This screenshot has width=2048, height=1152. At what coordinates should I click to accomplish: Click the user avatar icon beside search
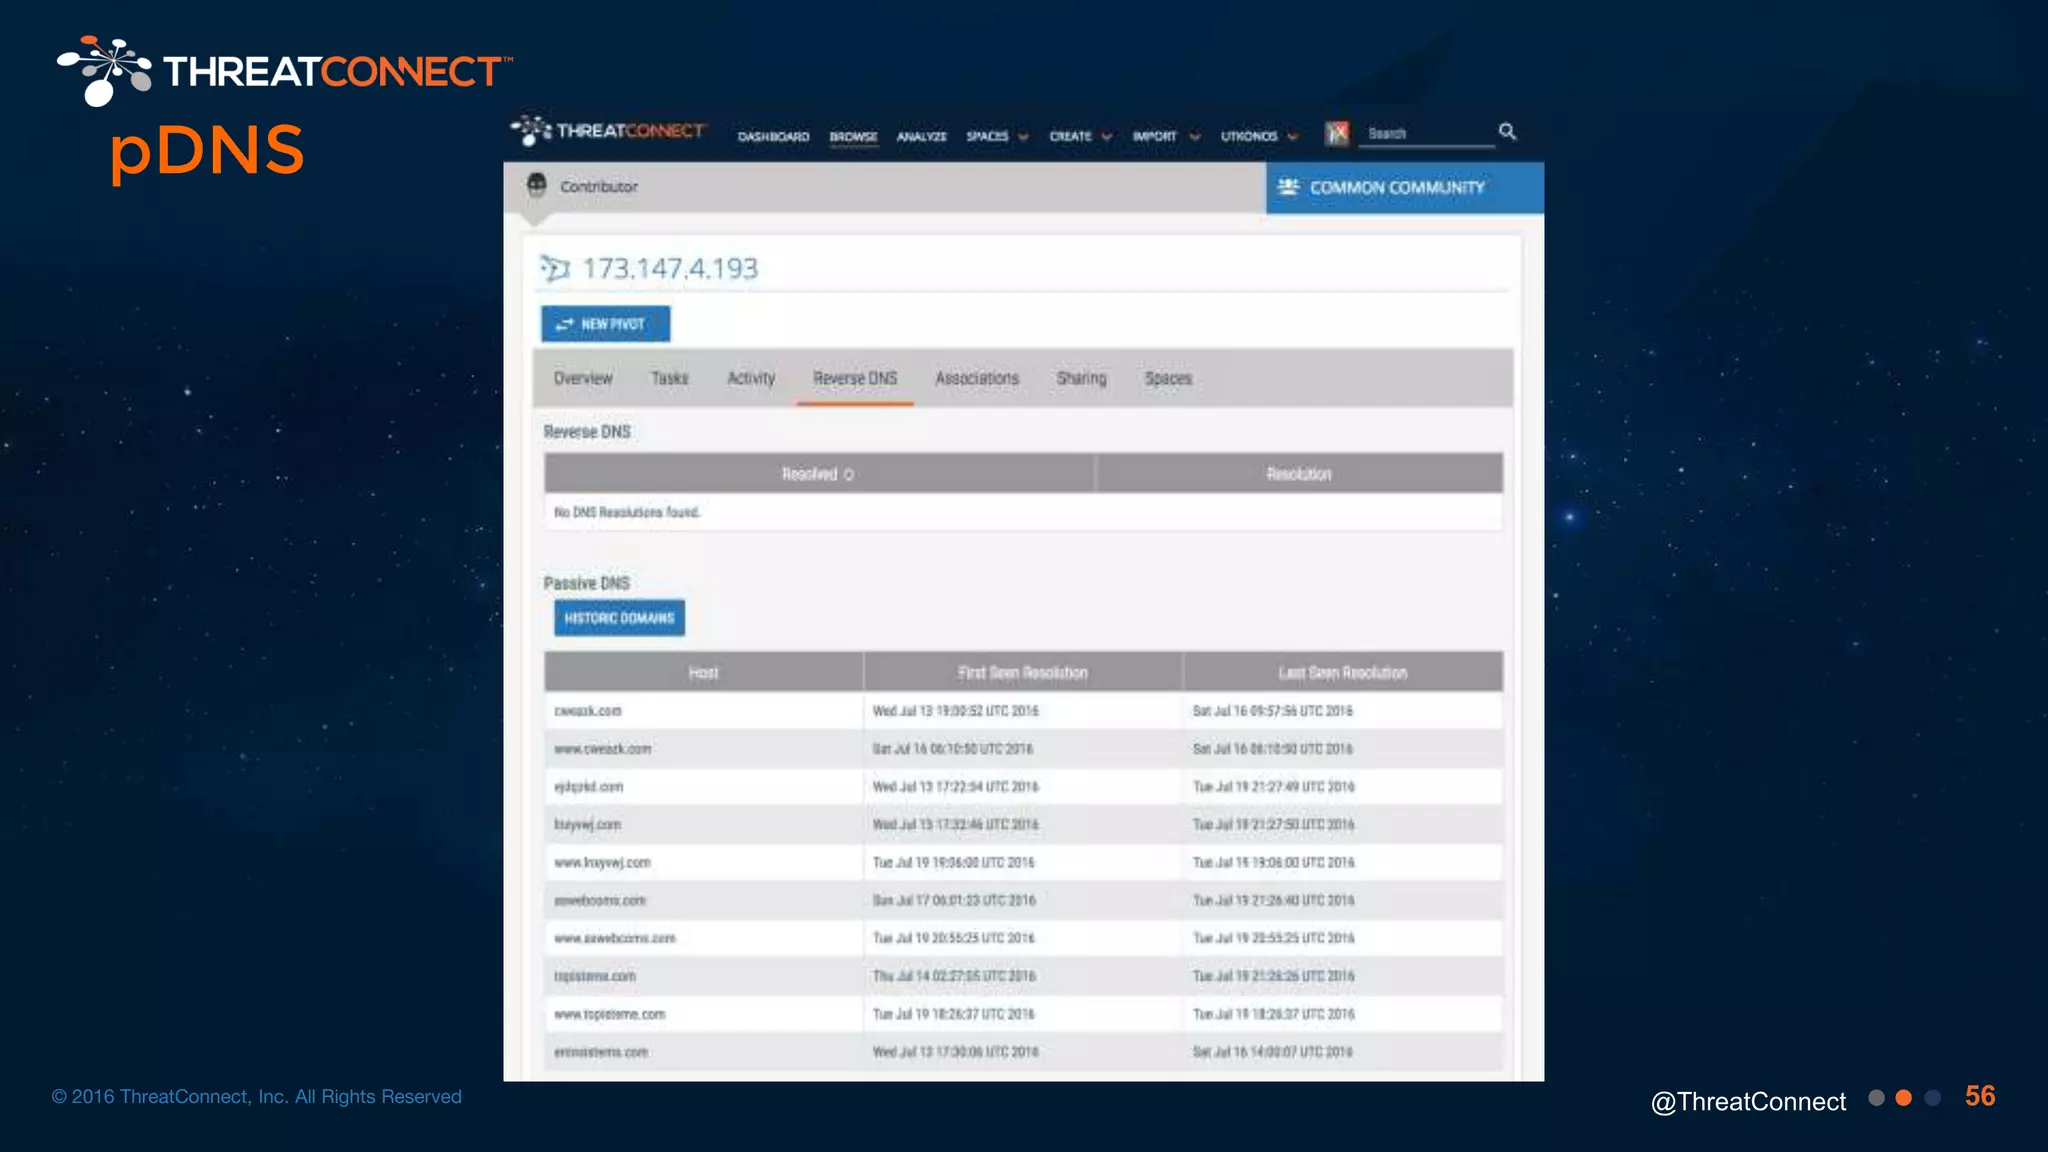(x=1337, y=133)
